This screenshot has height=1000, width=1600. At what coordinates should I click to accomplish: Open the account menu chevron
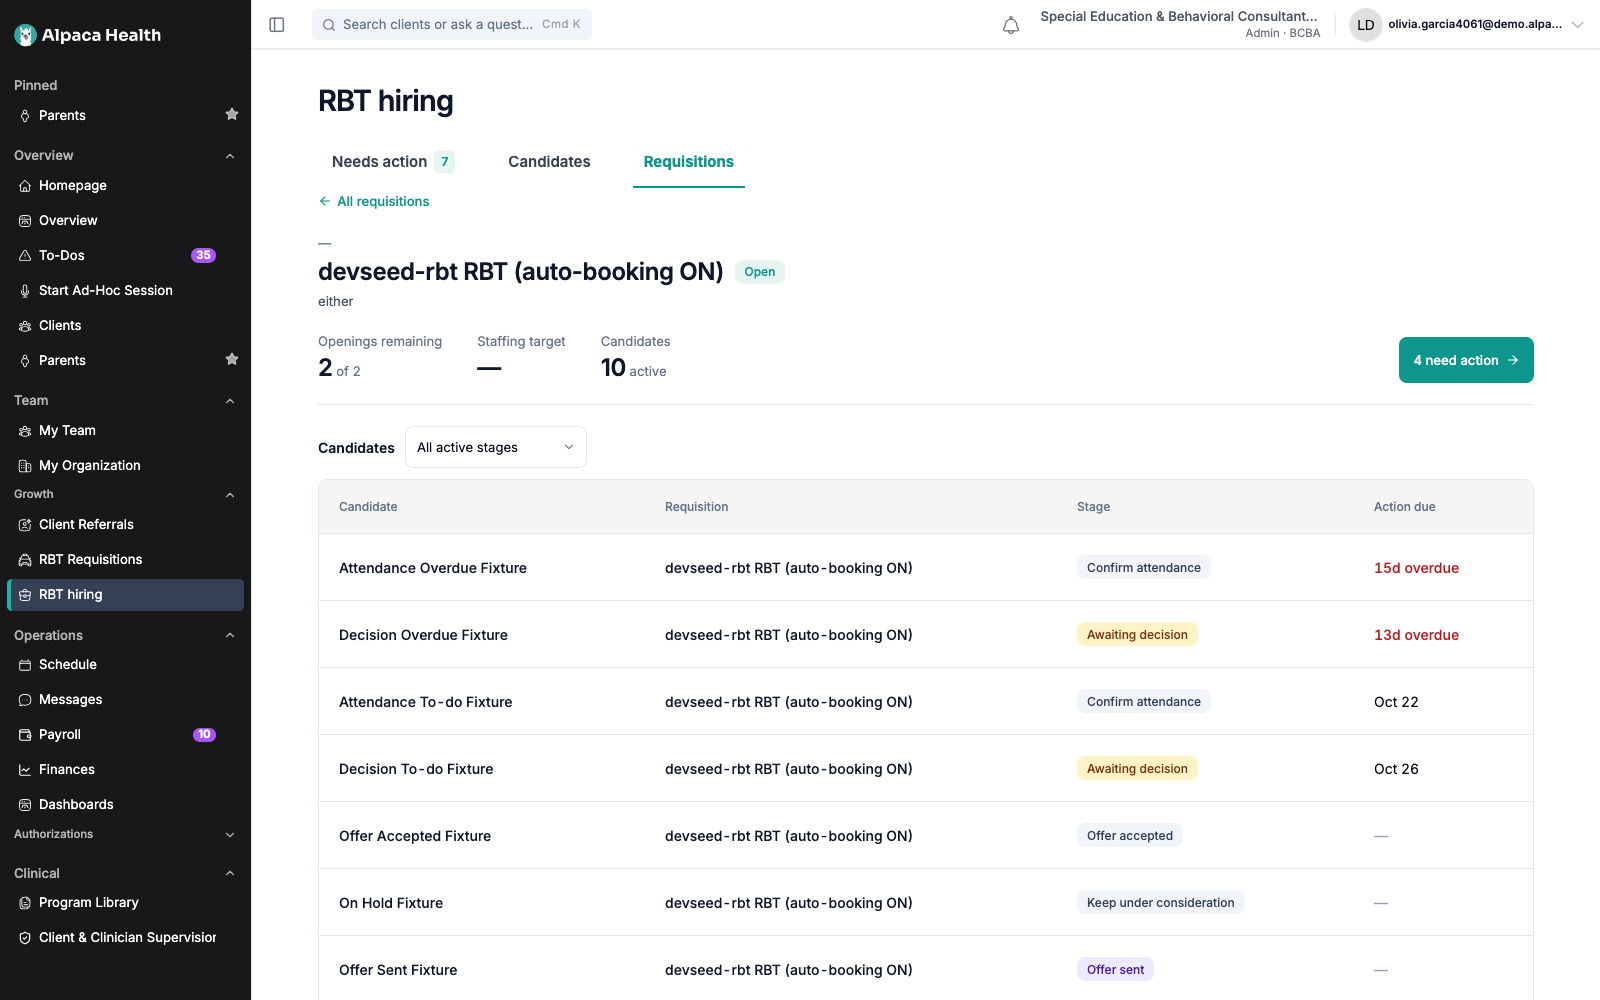click(x=1578, y=25)
